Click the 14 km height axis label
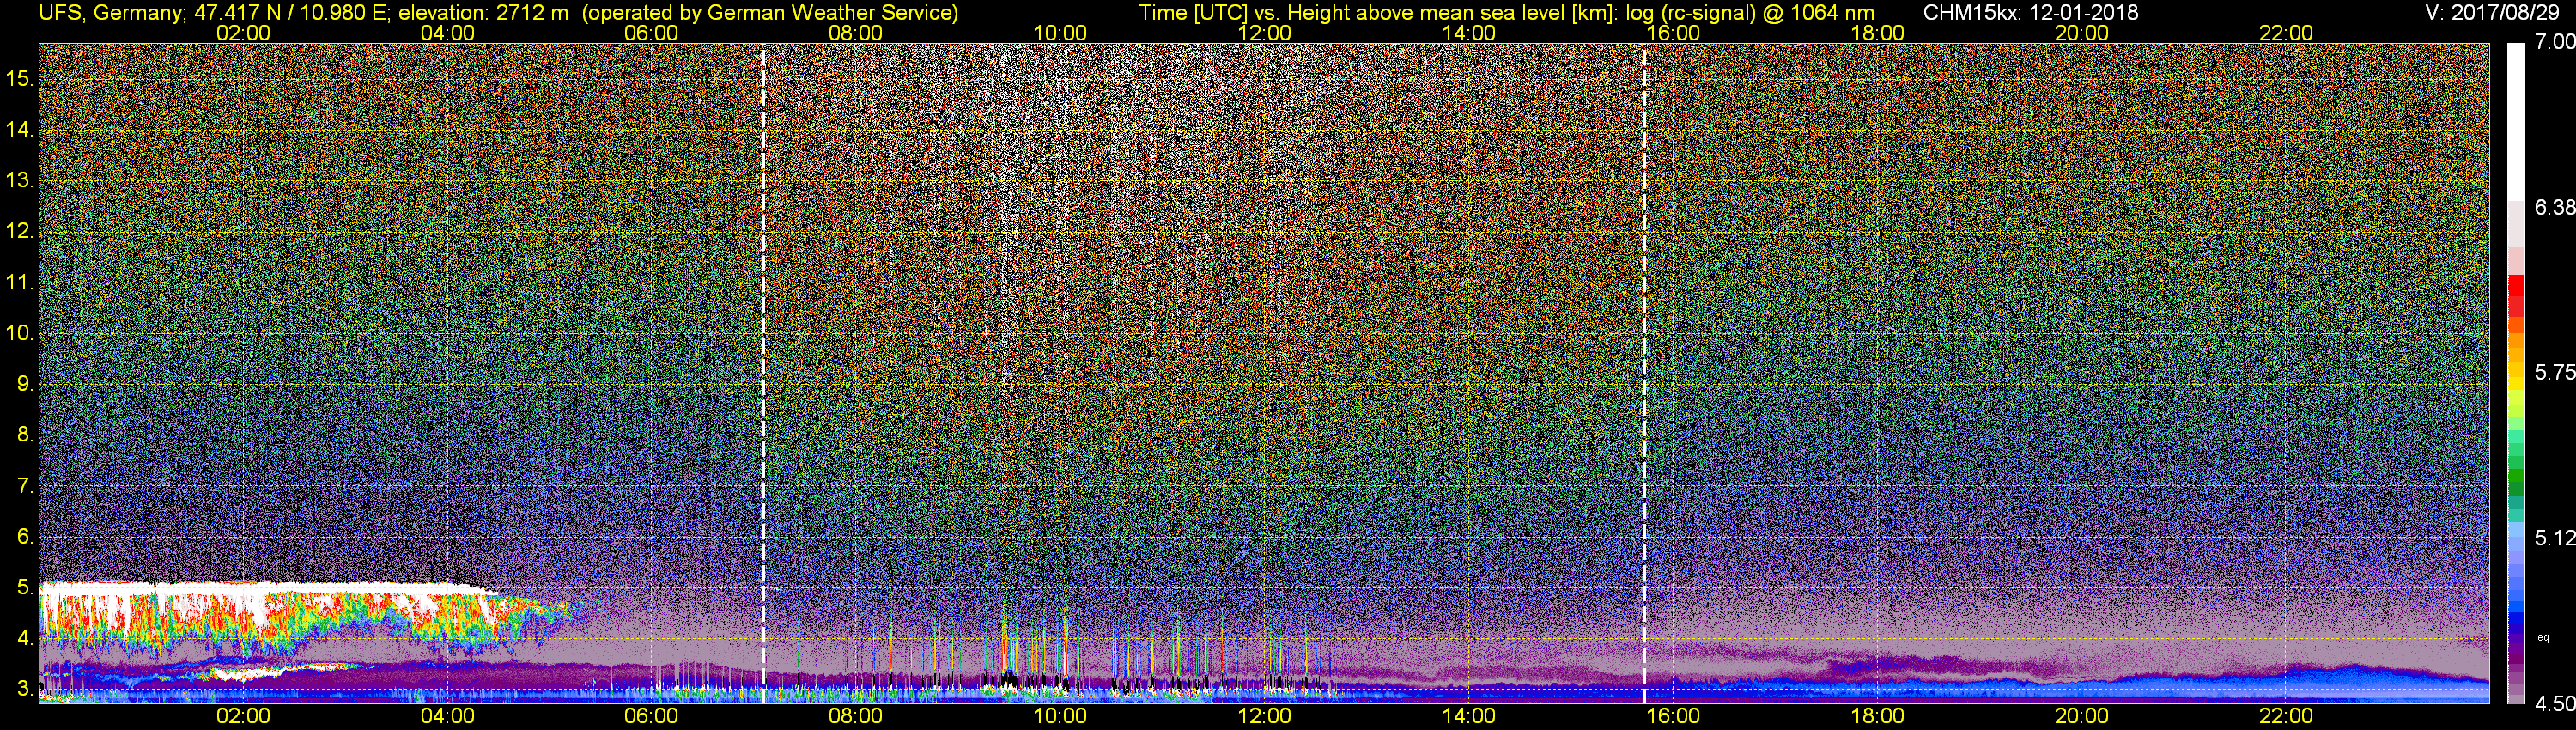This screenshot has width=2576, height=730. (x=19, y=129)
